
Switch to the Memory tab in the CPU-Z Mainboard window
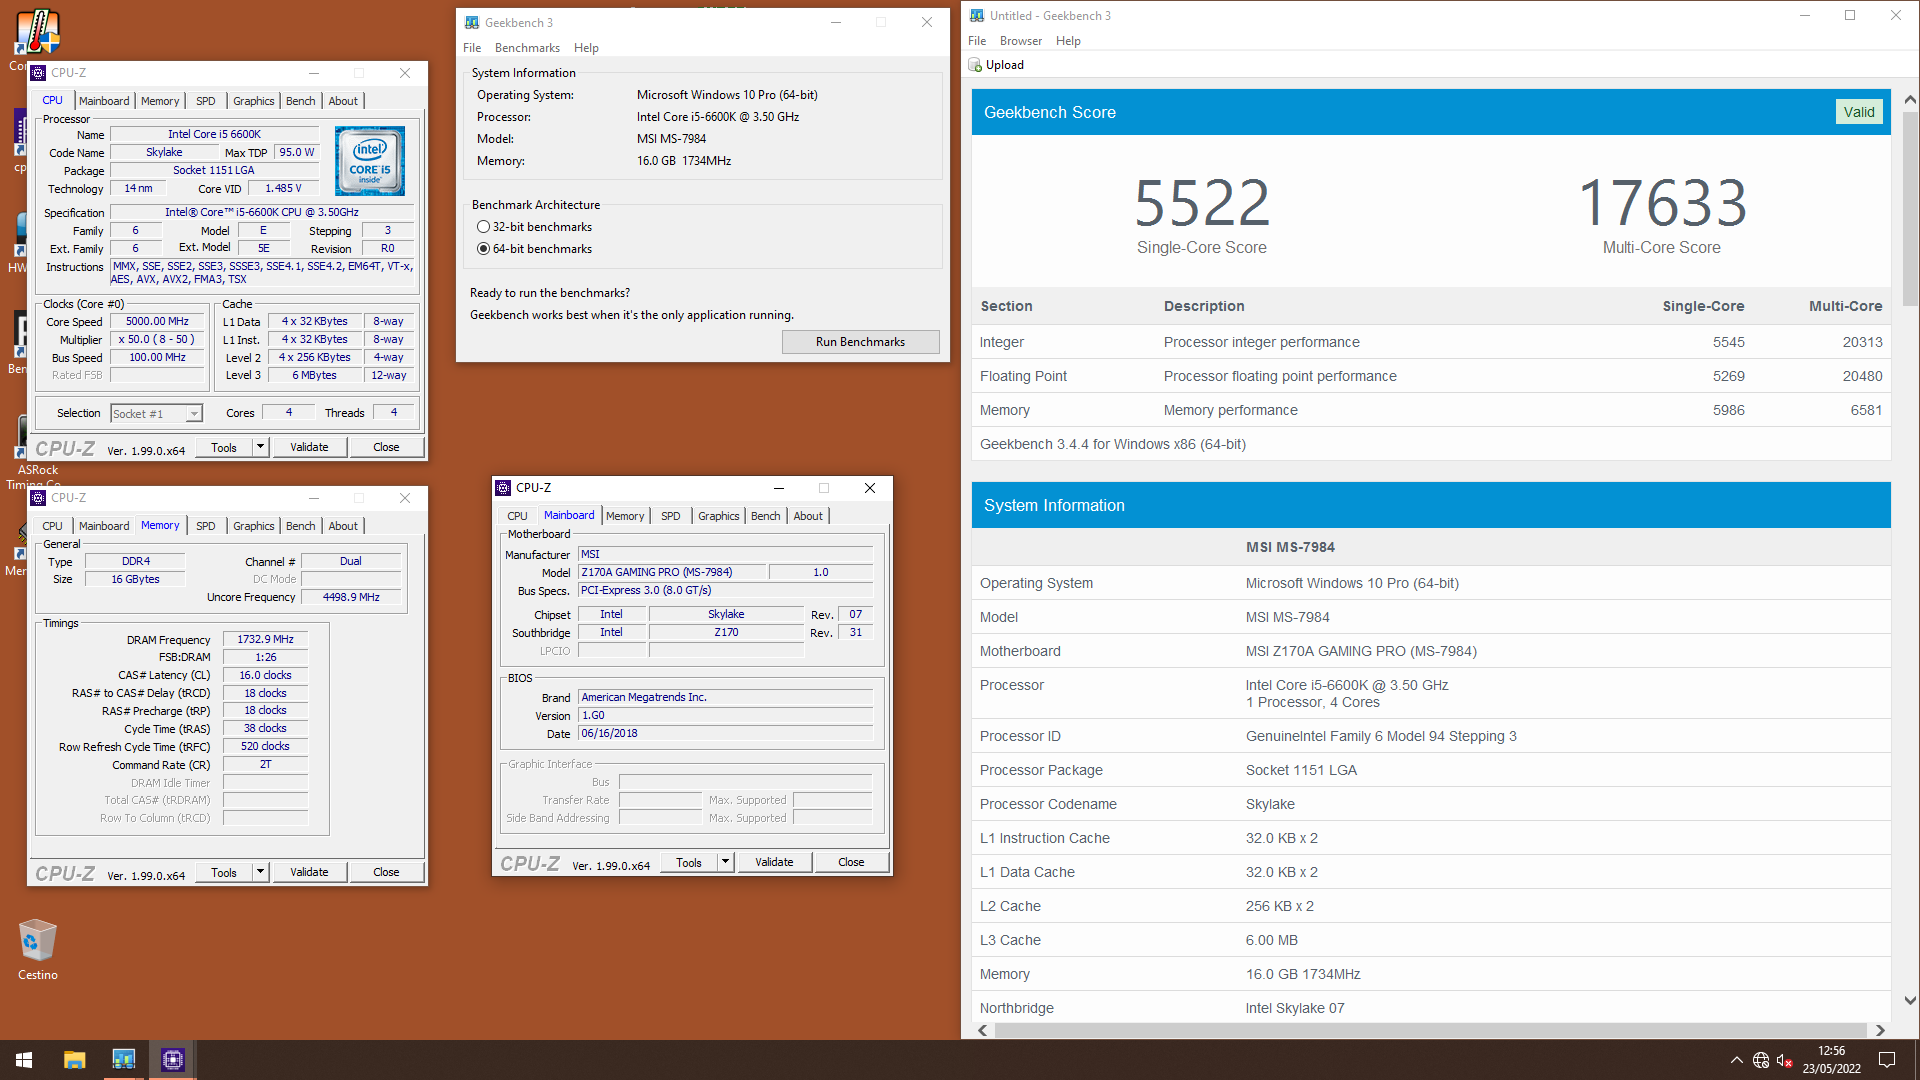click(x=625, y=516)
